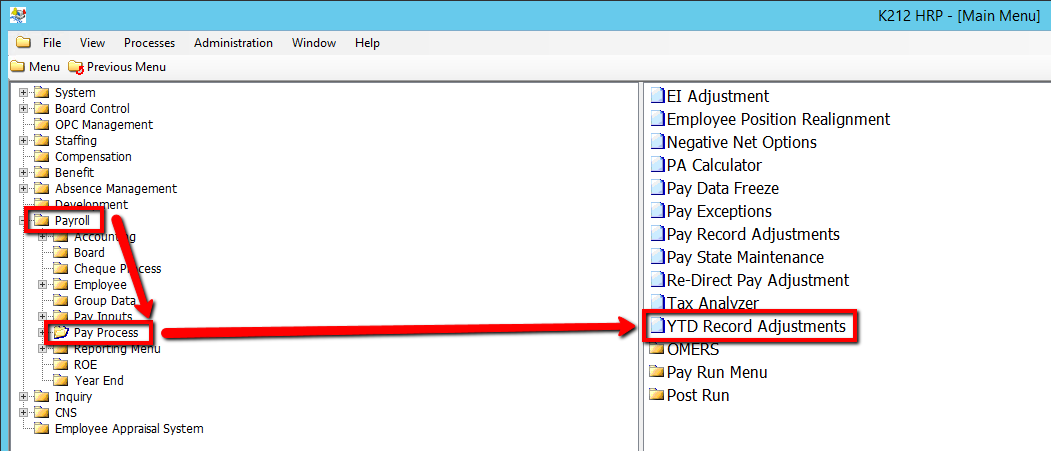Viewport: 1051px width, 451px height.
Task: Select Employee Appraisal System in the tree
Action: pyautogui.click(x=128, y=429)
